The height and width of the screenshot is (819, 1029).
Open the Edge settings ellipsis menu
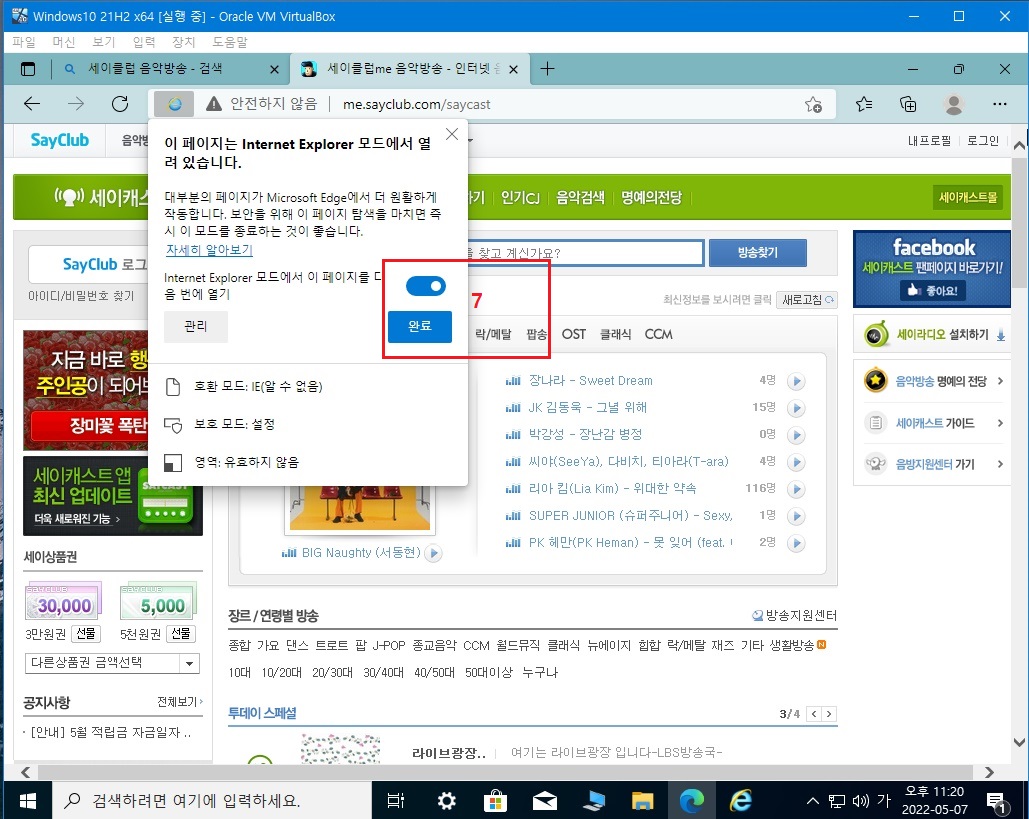point(999,104)
